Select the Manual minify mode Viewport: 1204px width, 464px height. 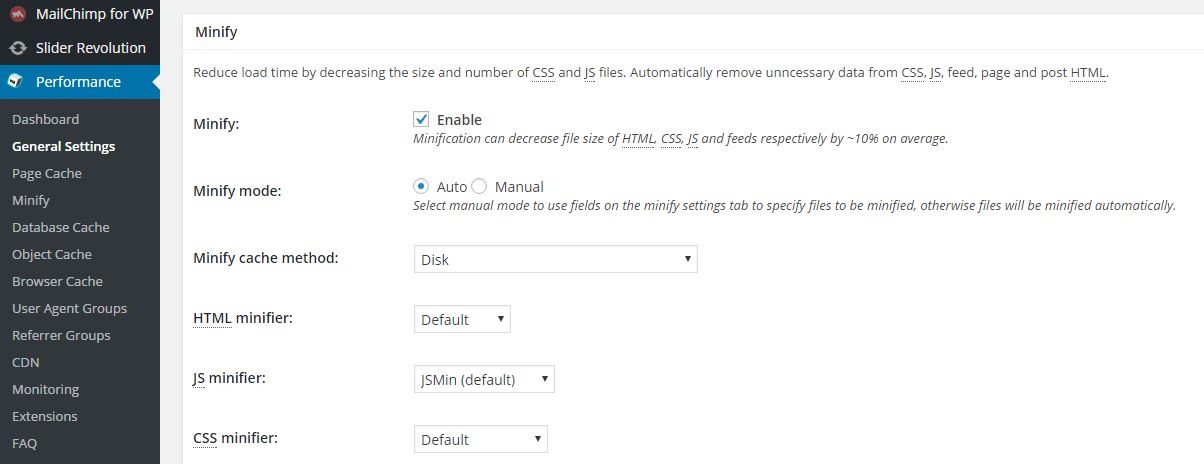pyautogui.click(x=479, y=187)
